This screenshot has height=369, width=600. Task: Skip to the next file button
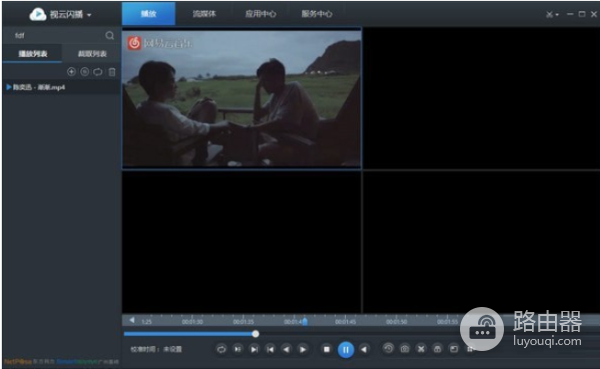click(254, 349)
